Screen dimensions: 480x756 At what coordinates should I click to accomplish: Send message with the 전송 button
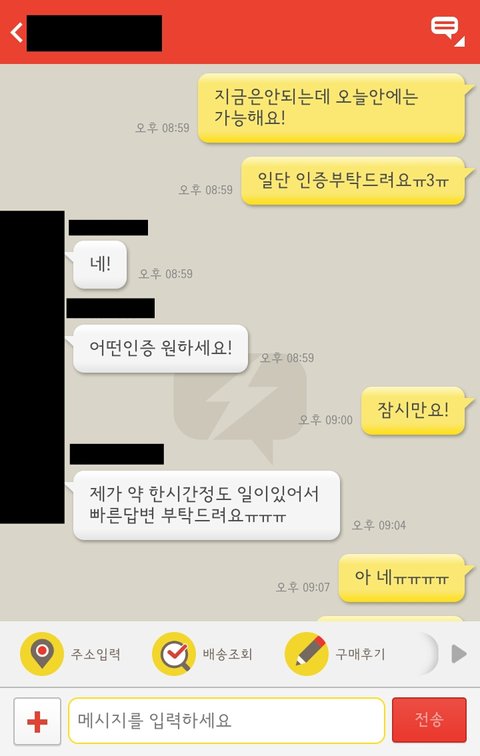[429, 720]
